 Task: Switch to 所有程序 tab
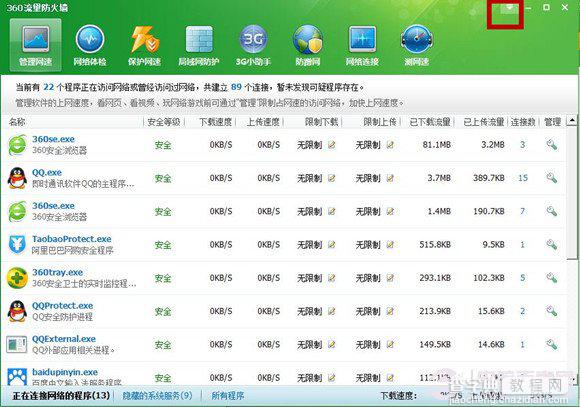(x=228, y=396)
